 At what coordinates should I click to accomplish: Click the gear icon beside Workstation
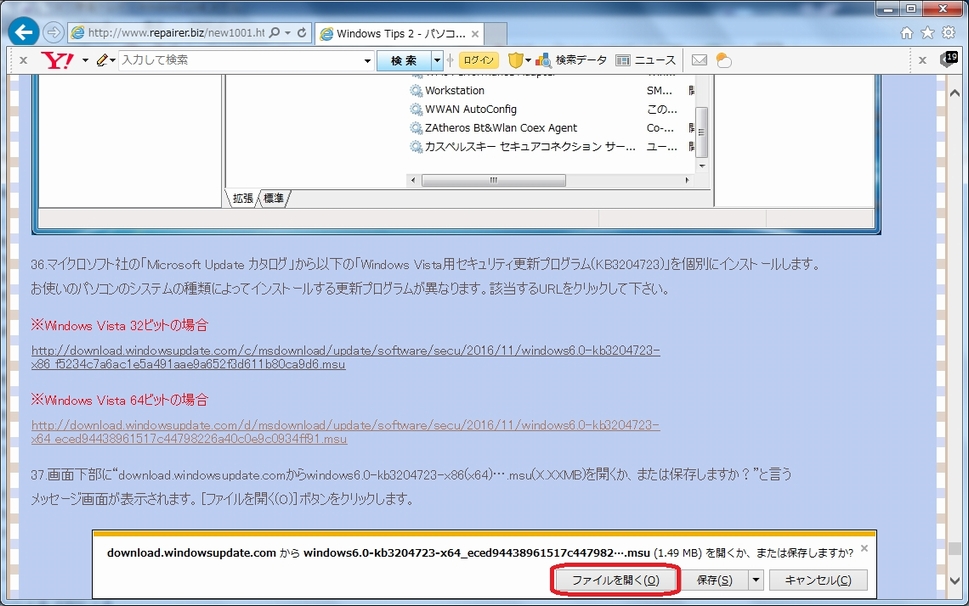point(417,91)
